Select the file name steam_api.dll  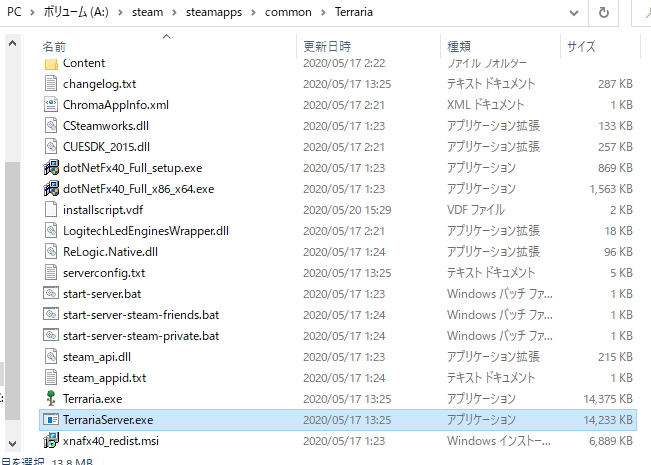97,357
